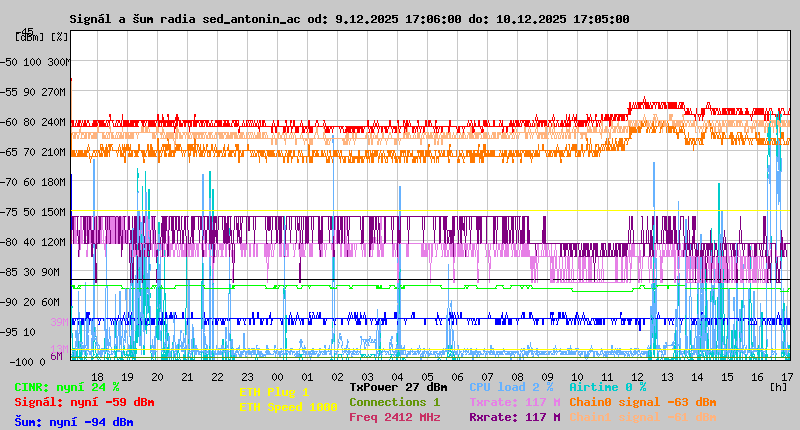Image resolution: width=800 pixels, height=430 pixels.
Task: Click the CPU load legend label
Action: pos(510,387)
